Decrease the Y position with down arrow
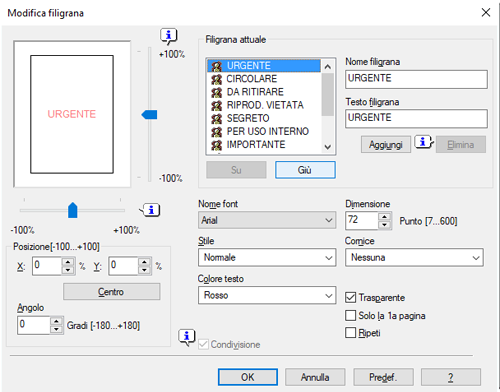Viewport: 500px width, 392px height. [x=144, y=270]
